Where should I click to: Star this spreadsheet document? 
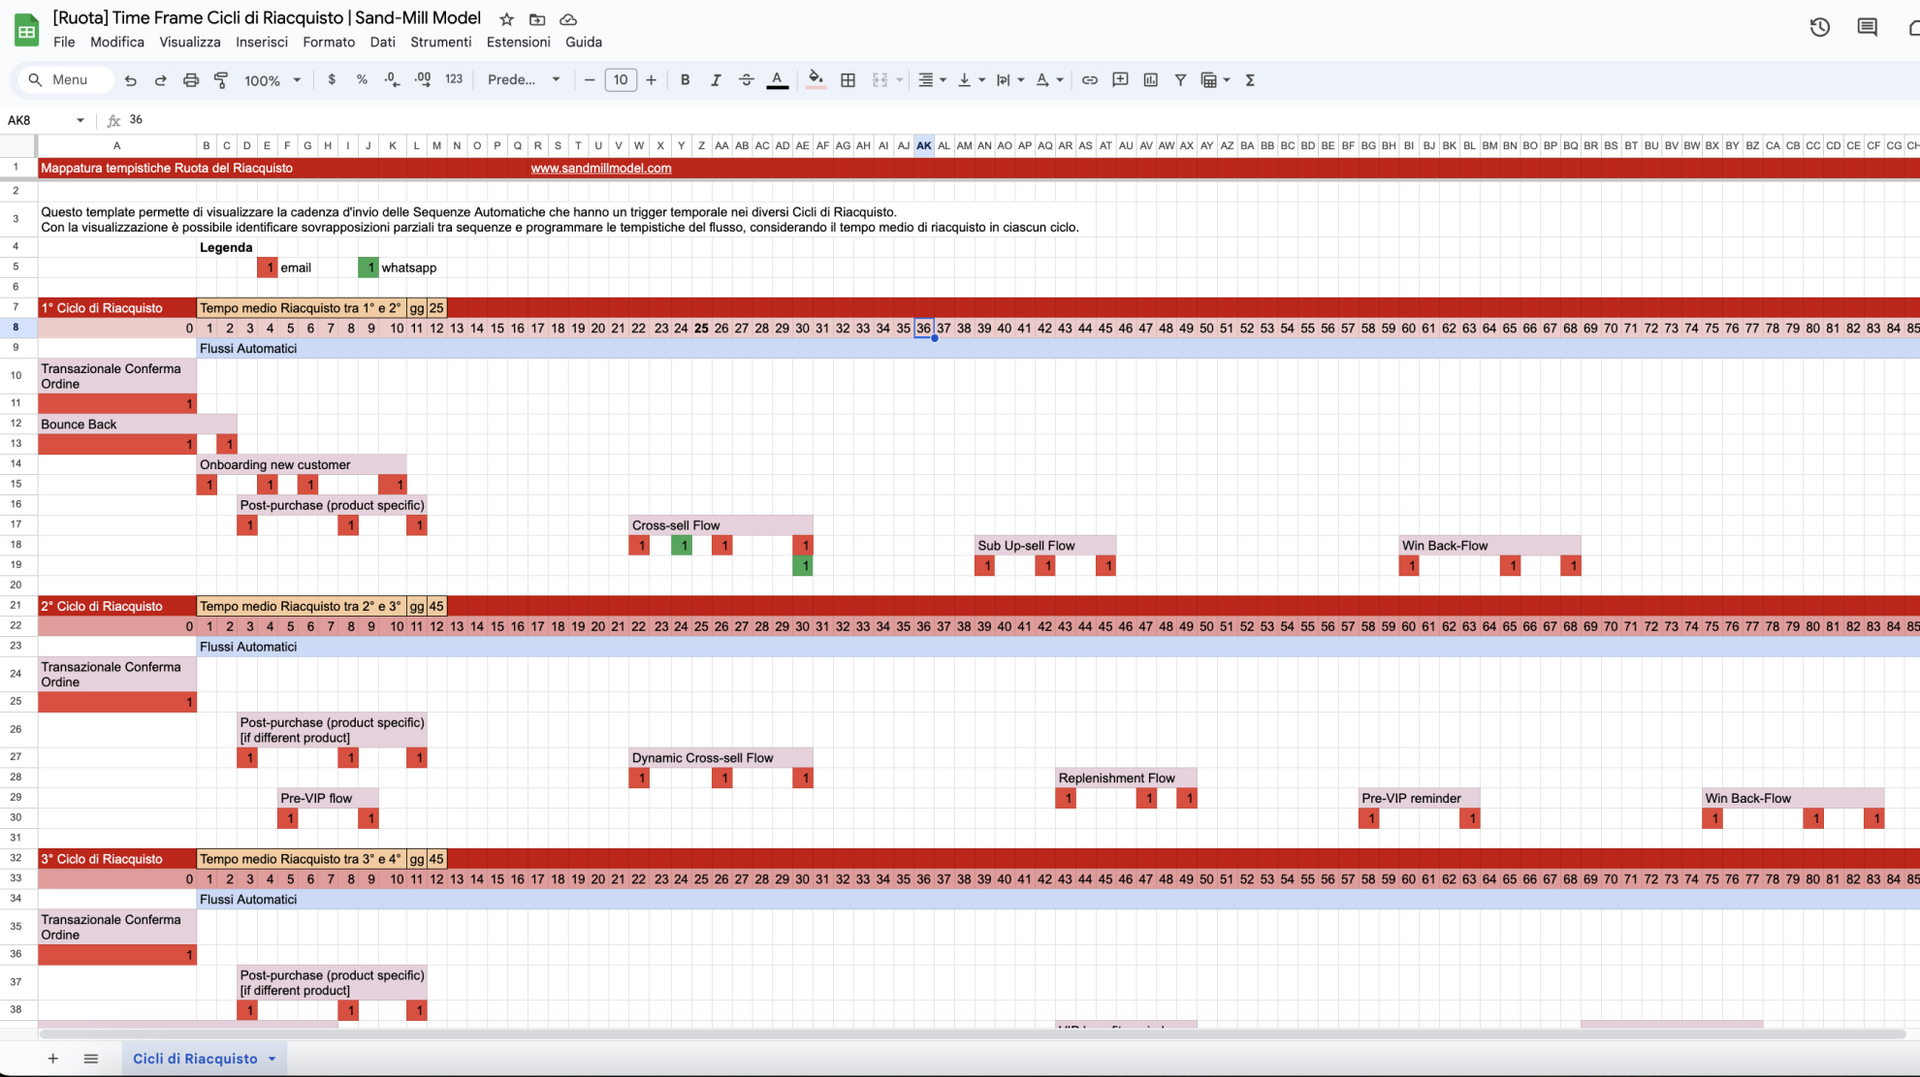click(x=507, y=19)
